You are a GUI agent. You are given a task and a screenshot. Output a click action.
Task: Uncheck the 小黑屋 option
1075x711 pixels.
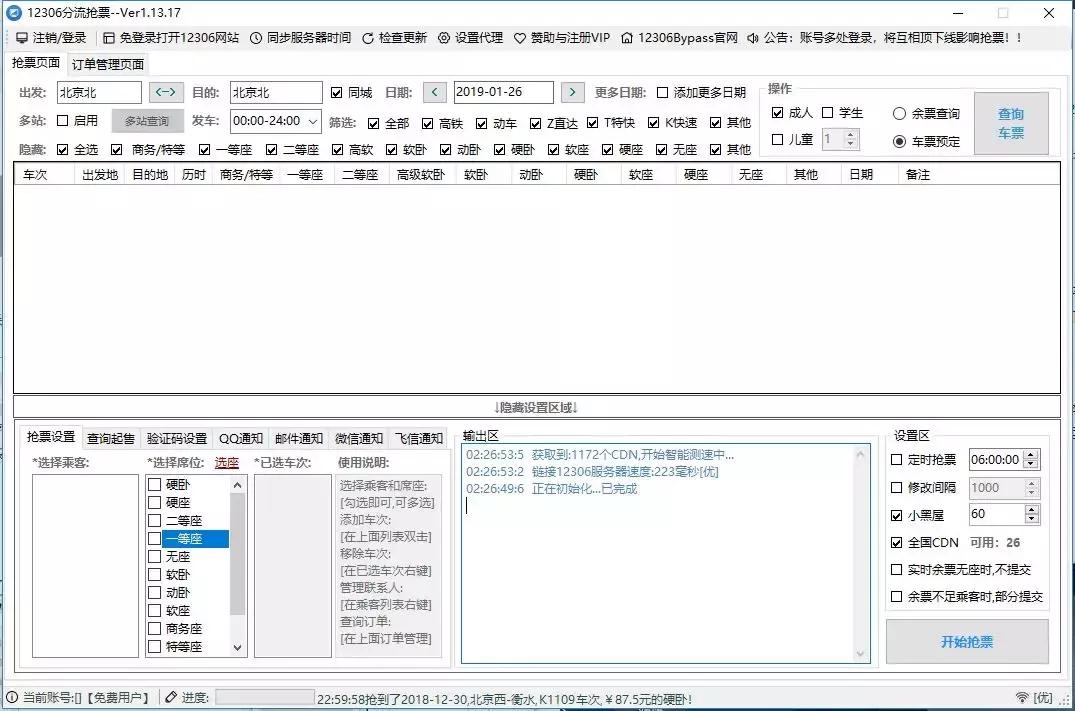click(x=896, y=517)
